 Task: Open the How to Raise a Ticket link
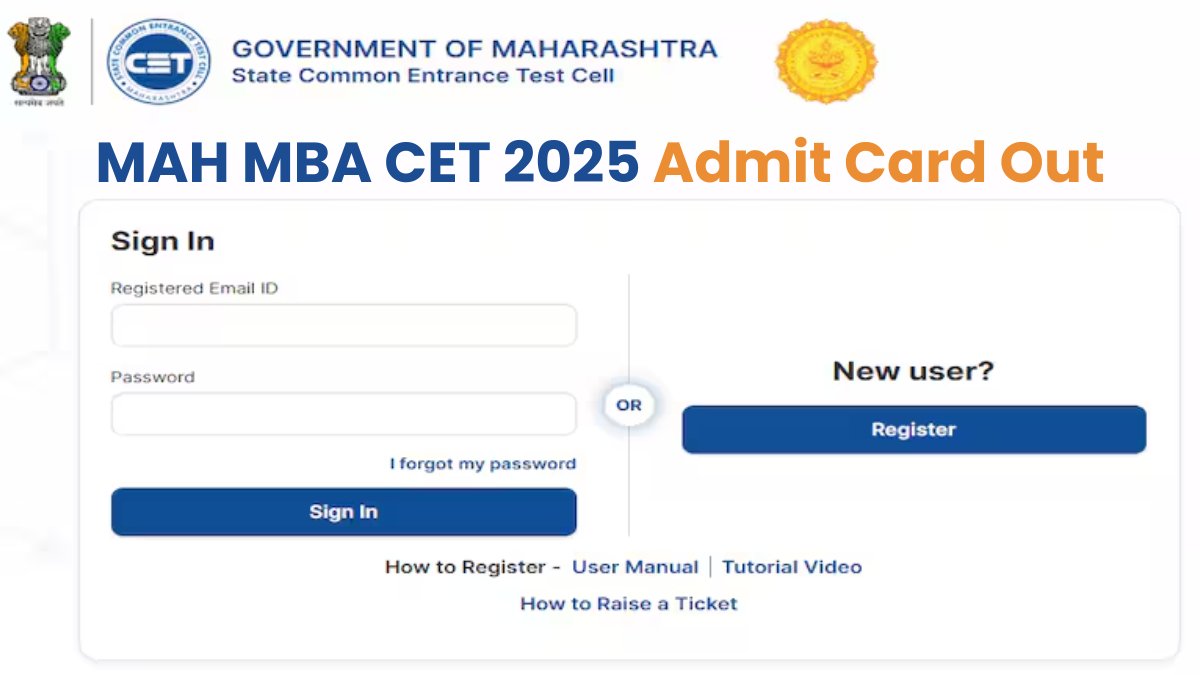pos(629,604)
